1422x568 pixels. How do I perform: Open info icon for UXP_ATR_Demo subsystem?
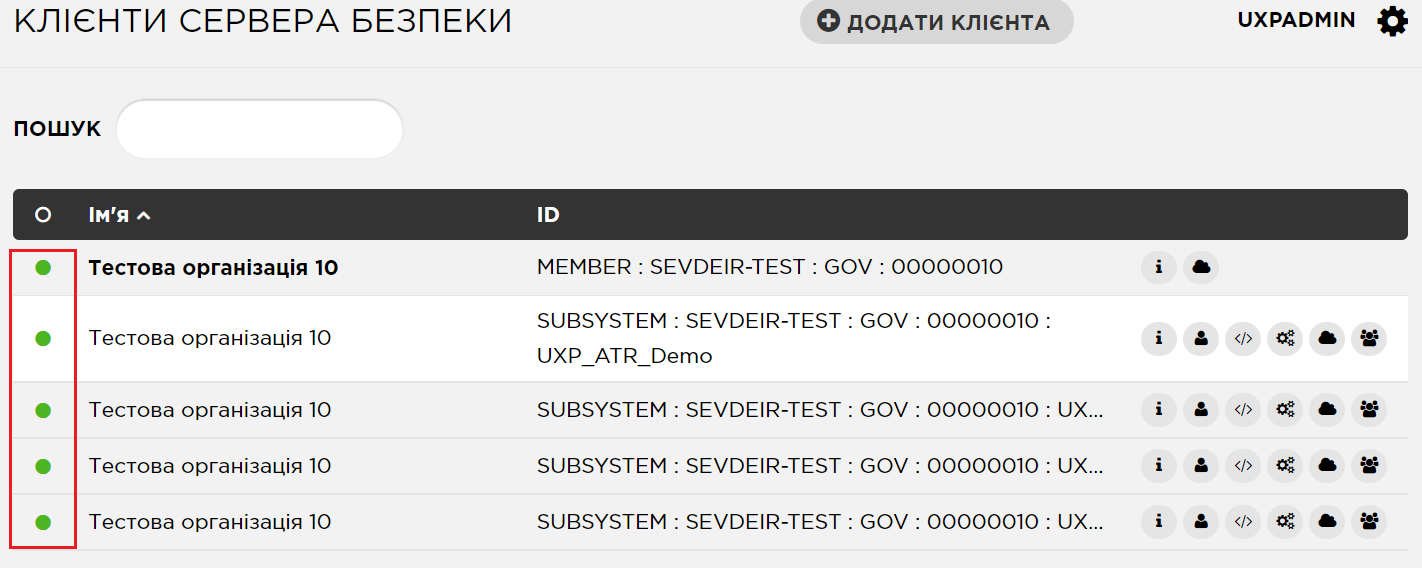pyautogui.click(x=1159, y=338)
